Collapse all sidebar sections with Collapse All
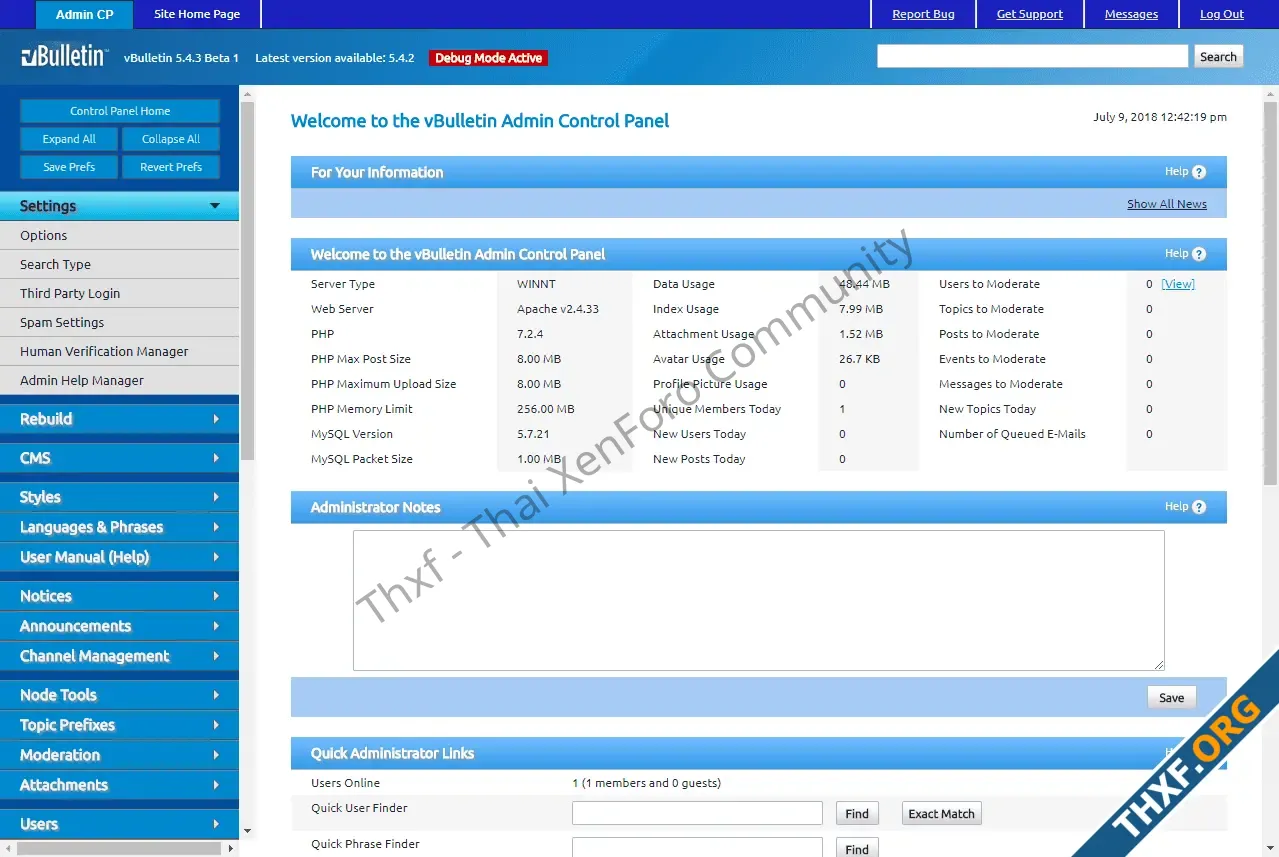Screen dimensions: 1279x857 click(x=171, y=139)
